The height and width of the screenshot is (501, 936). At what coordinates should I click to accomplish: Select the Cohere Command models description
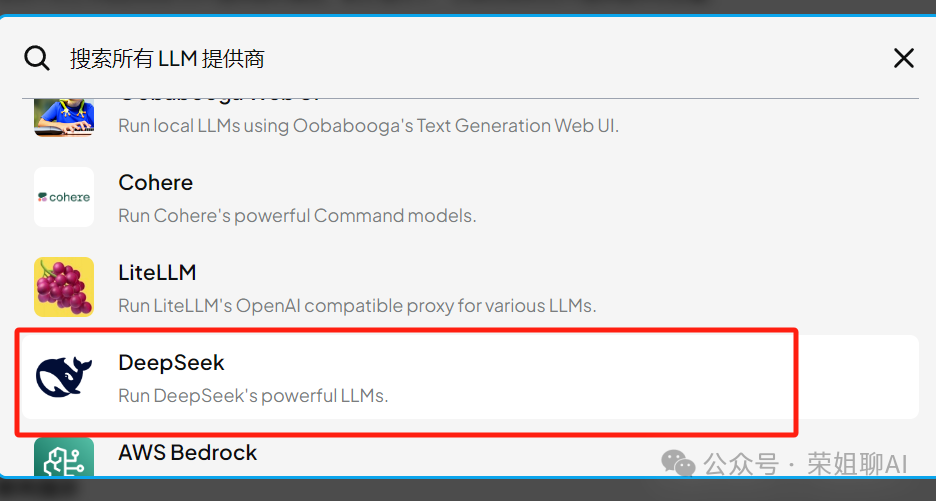297,216
